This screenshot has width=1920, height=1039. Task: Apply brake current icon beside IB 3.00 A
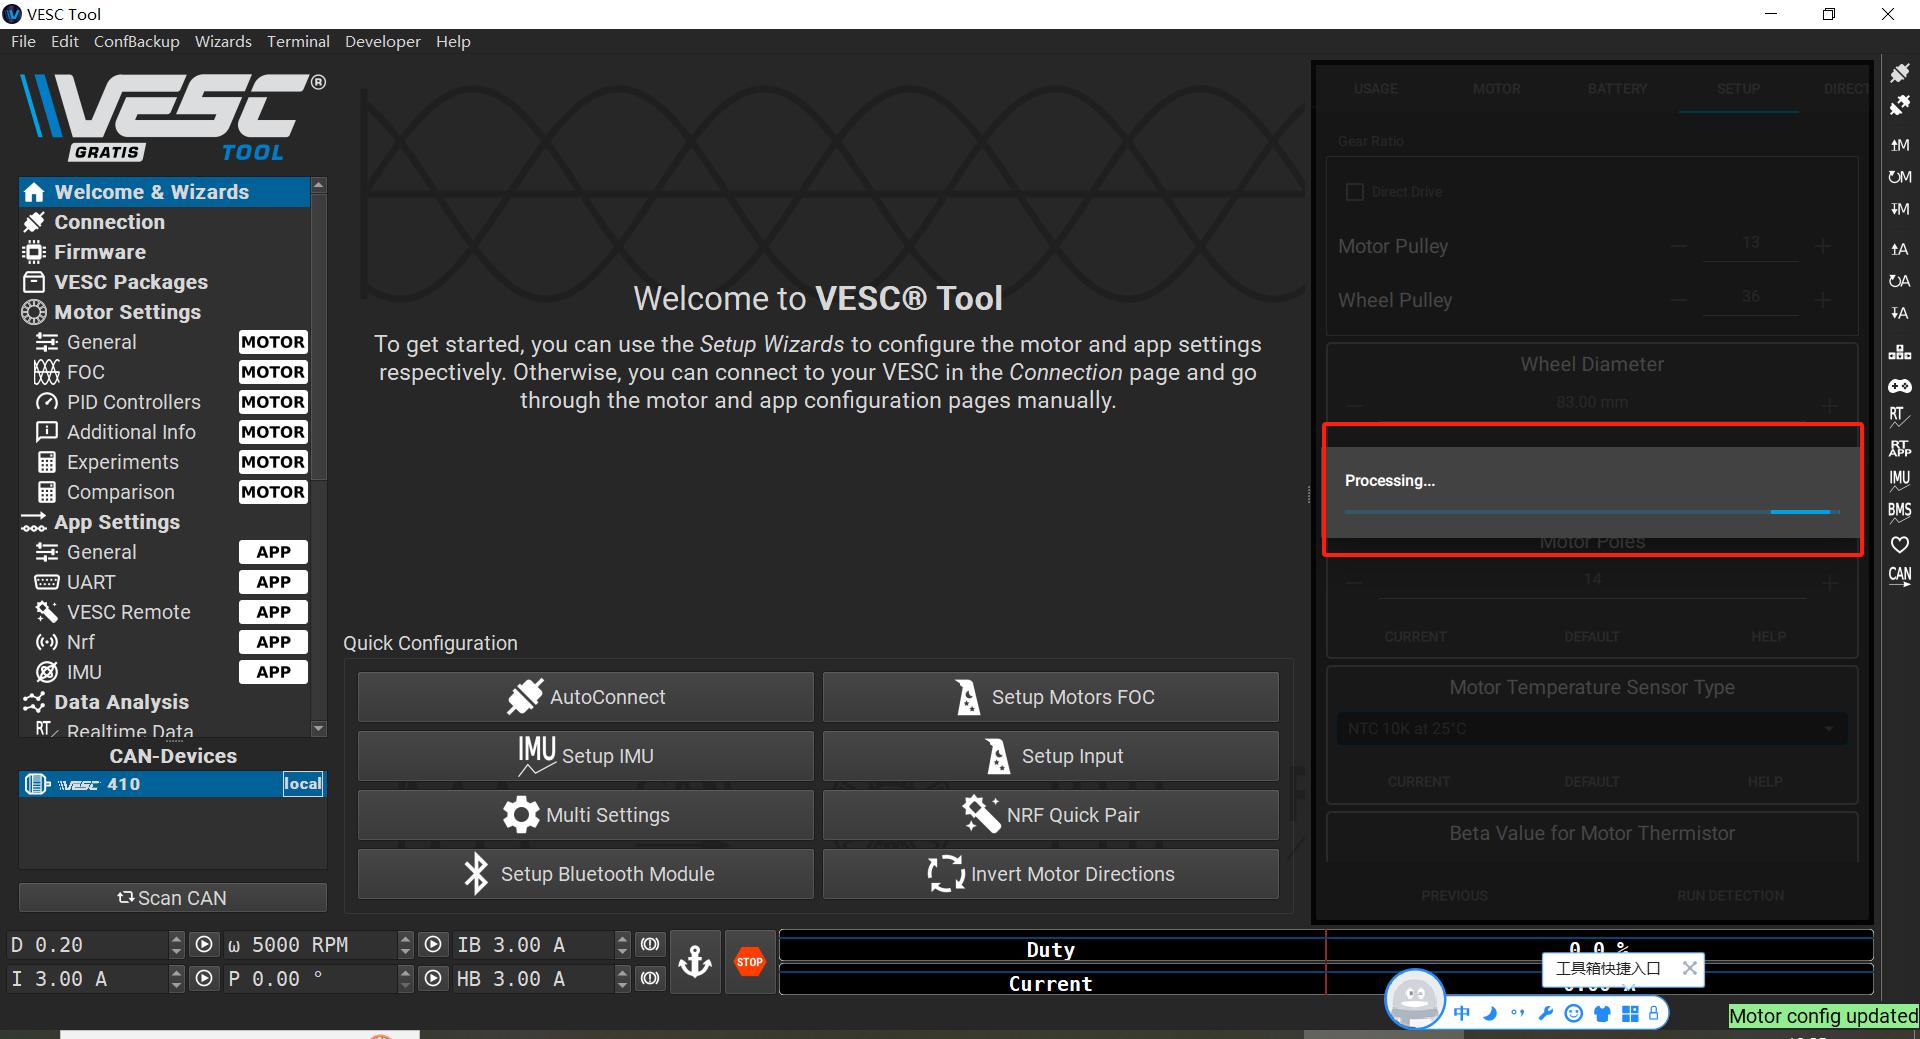click(x=650, y=945)
